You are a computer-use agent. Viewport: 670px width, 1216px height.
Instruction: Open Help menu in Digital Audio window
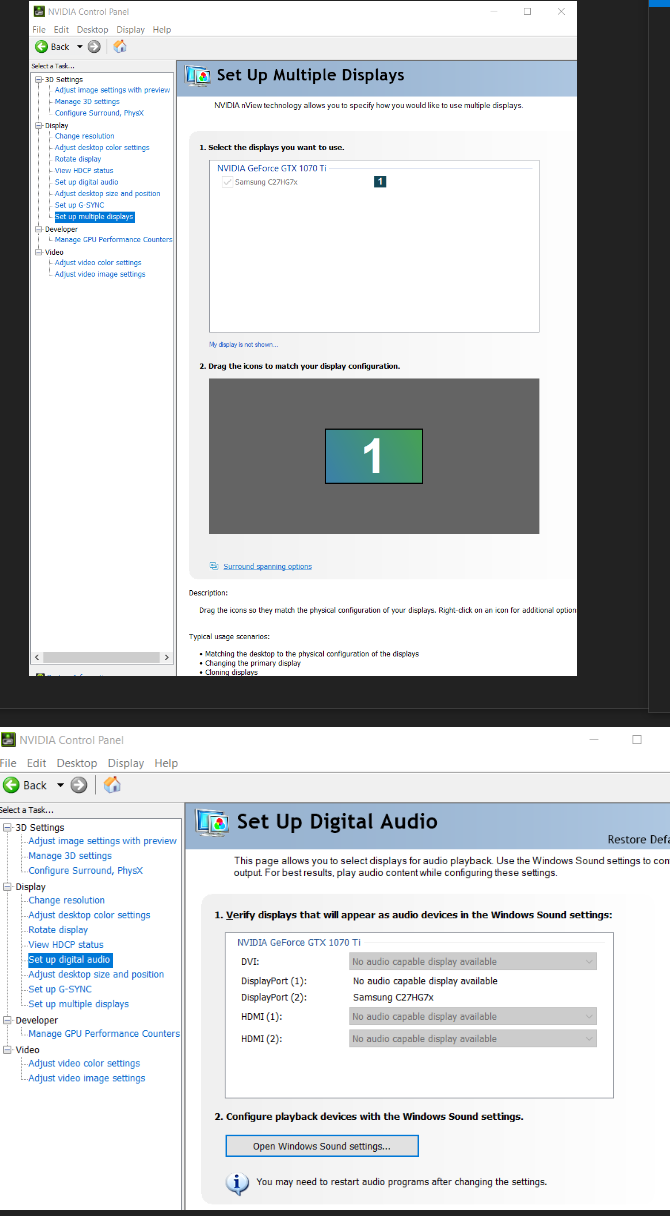pos(166,763)
